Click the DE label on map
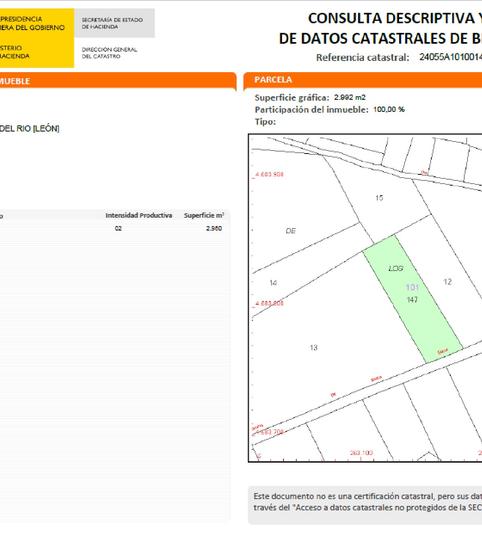482x542 pixels. pyautogui.click(x=290, y=231)
